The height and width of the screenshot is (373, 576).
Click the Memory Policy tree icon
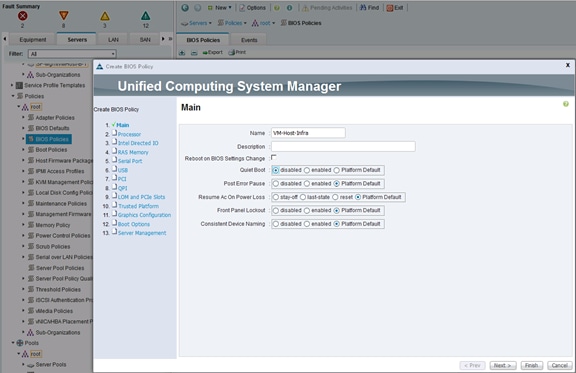point(31,225)
